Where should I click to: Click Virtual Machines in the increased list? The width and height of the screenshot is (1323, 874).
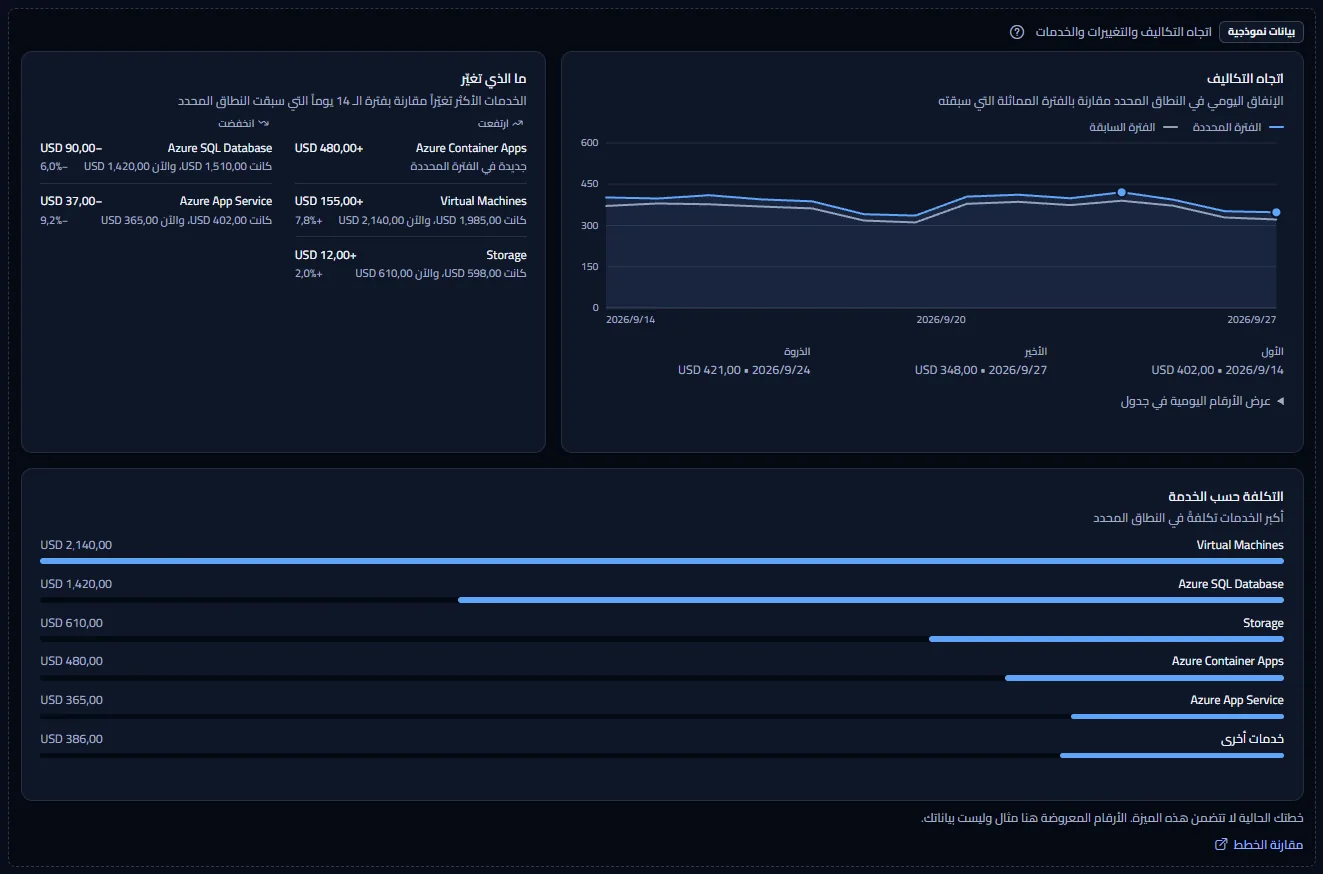pyautogui.click(x=483, y=201)
